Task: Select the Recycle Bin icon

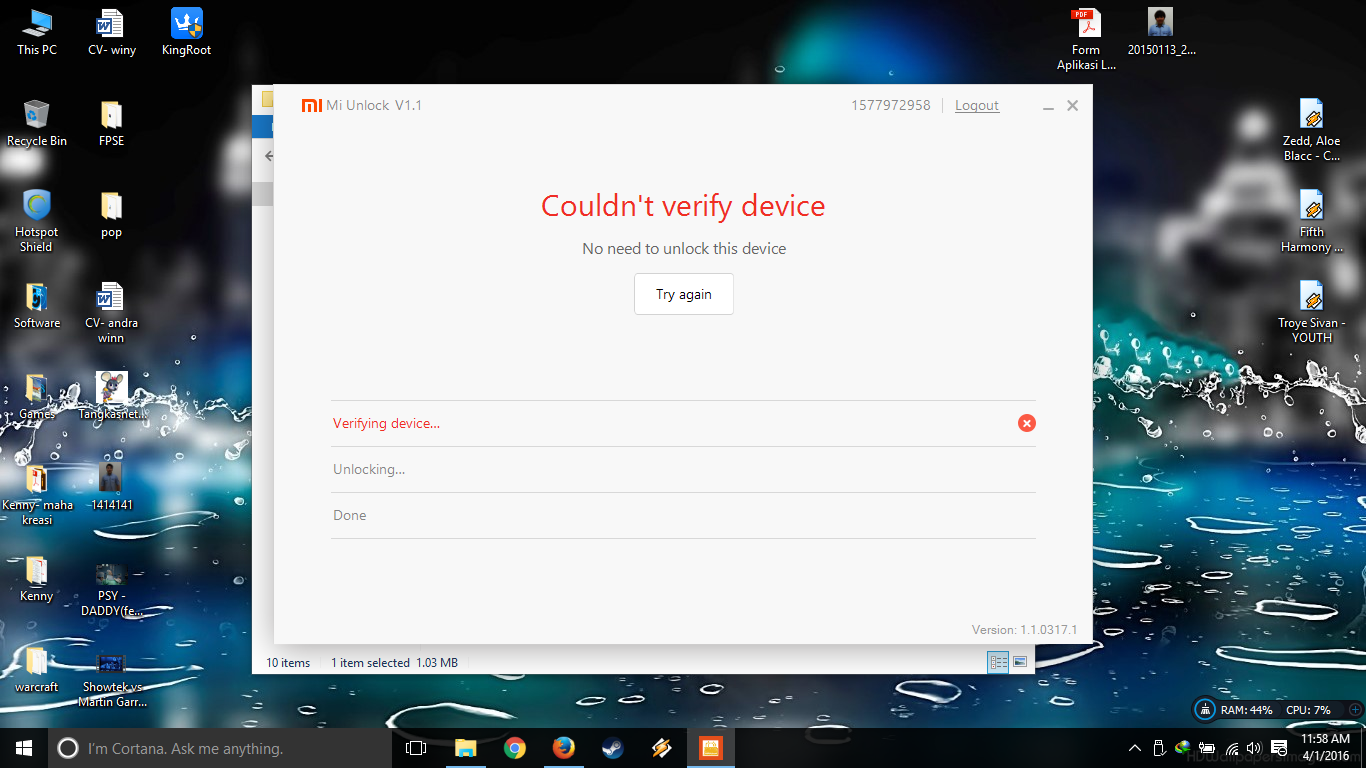Action: [x=37, y=123]
